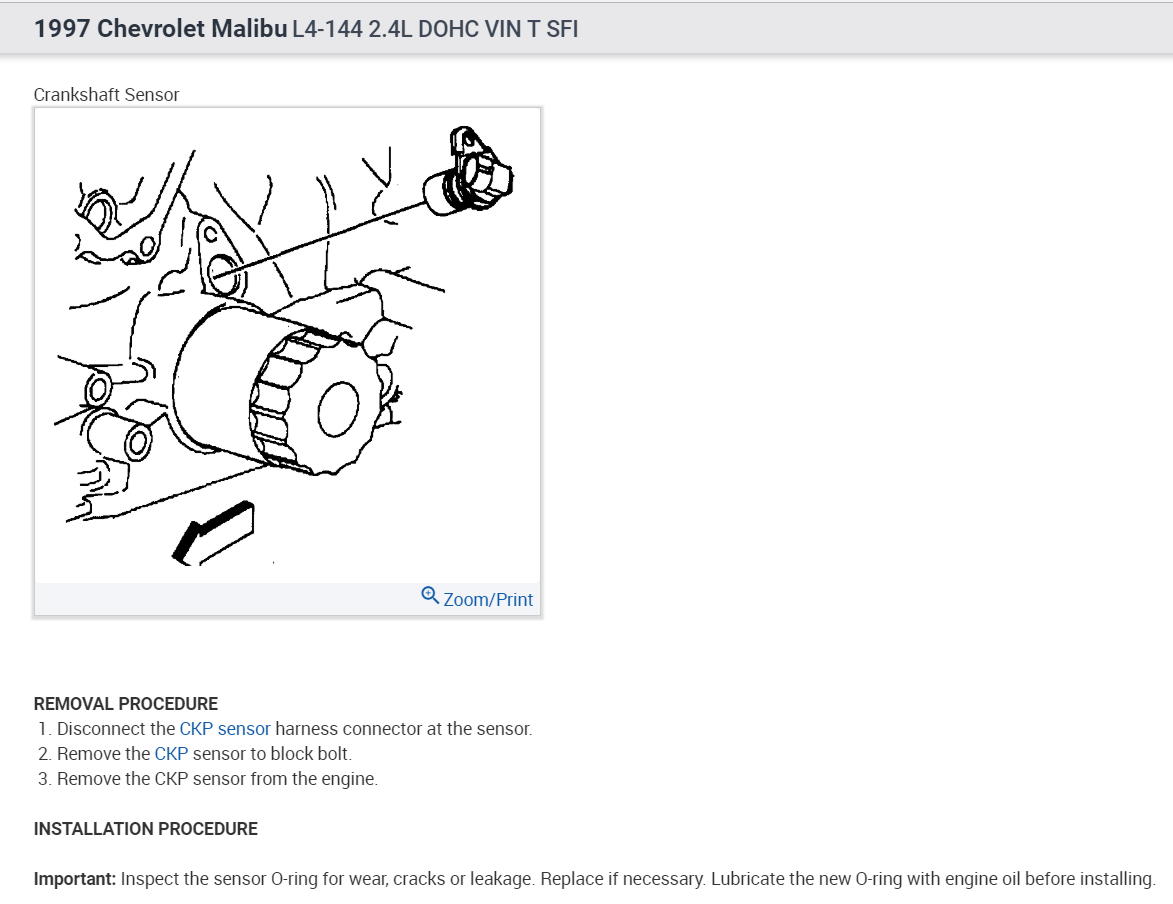
Task: Open the Zoom/Print link
Action: (x=488, y=599)
